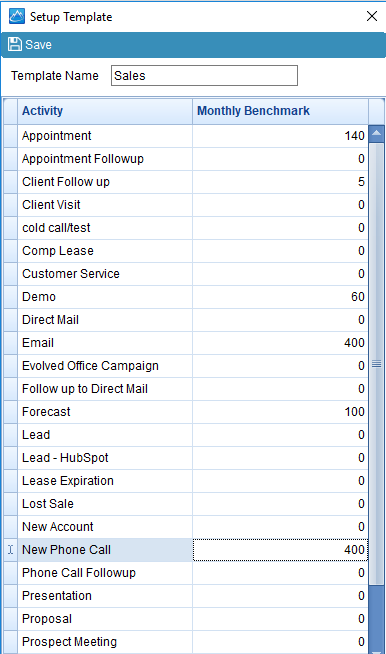386x654 pixels.
Task: Click the row header beside Appointment
Action: coord(10,136)
